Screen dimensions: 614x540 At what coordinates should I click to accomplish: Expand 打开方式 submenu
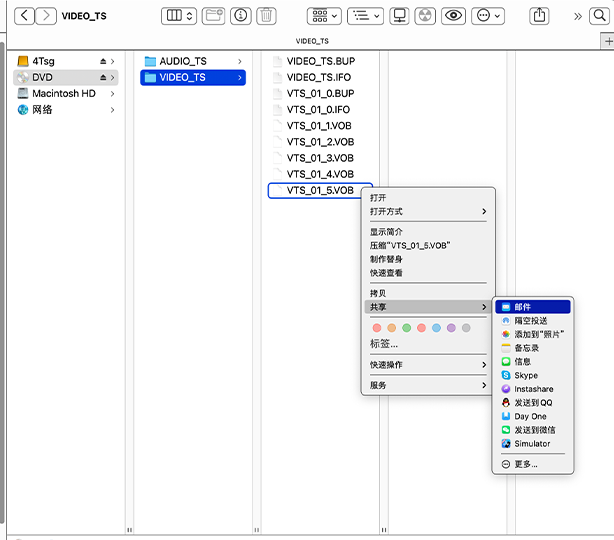coord(428,211)
